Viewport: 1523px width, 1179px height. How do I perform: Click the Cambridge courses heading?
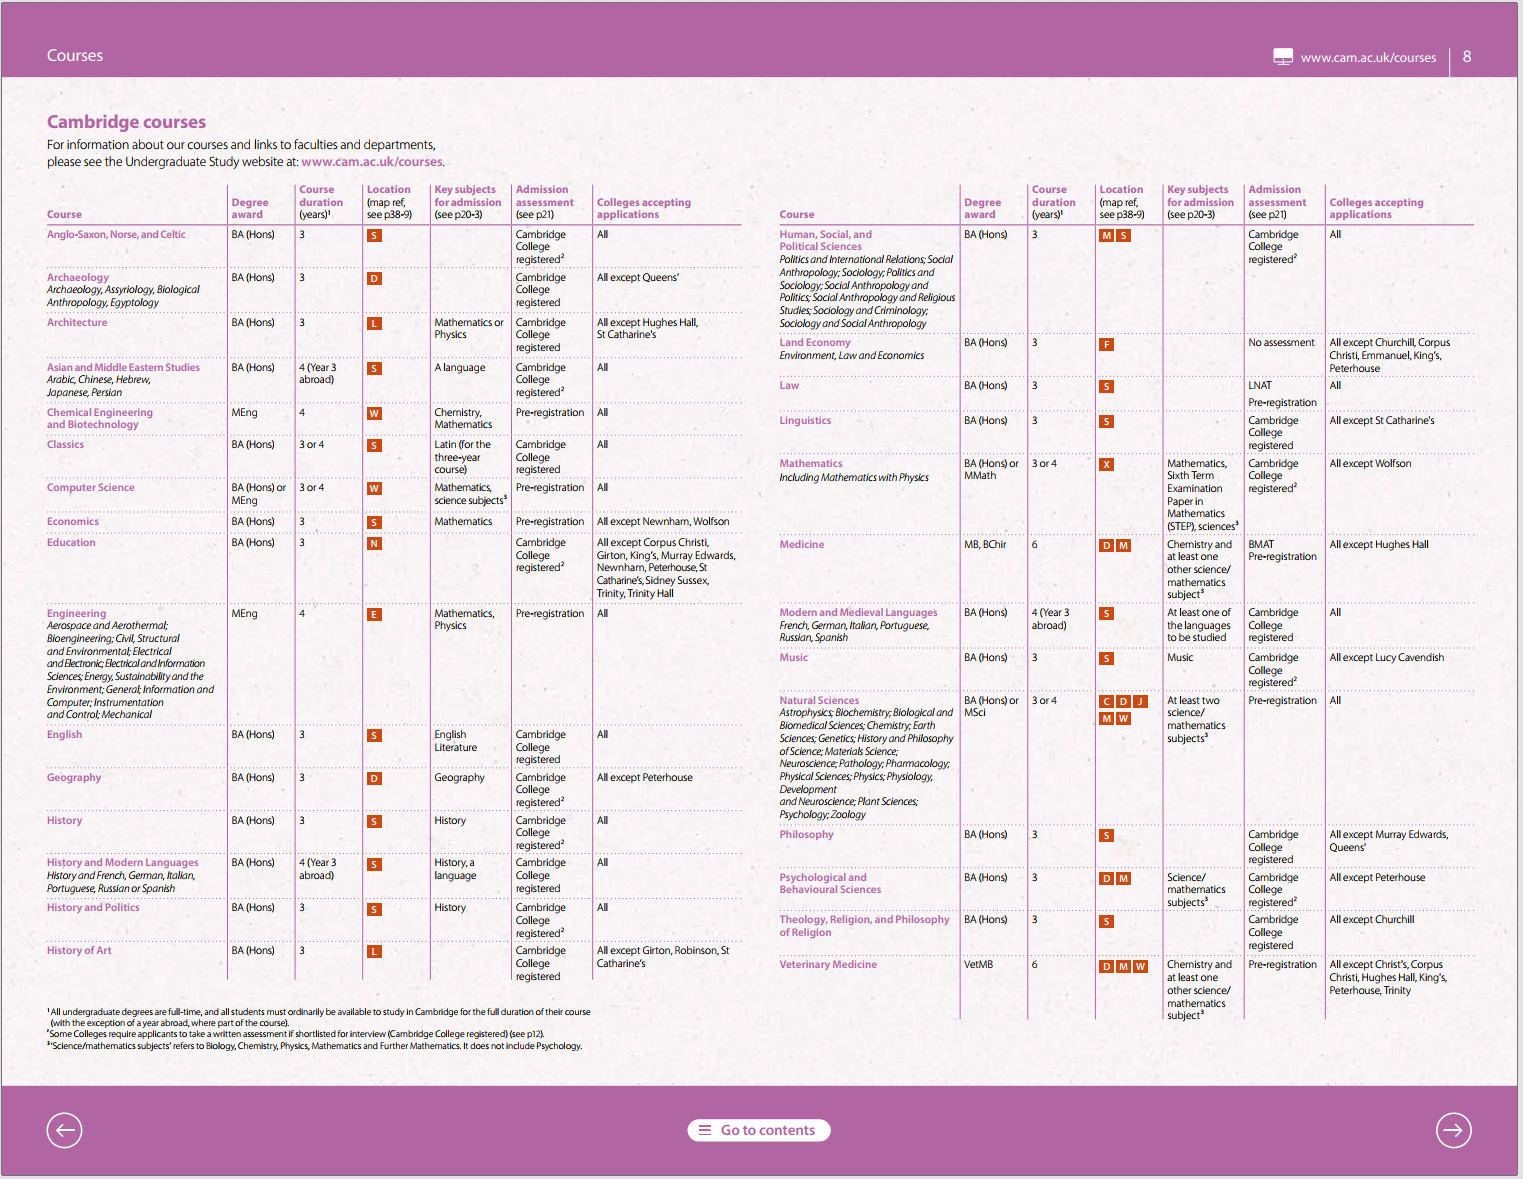[x=126, y=122]
